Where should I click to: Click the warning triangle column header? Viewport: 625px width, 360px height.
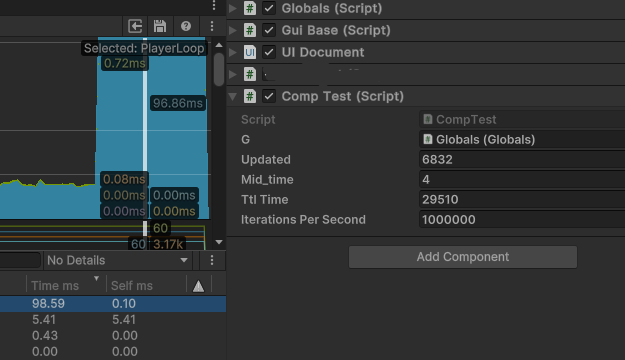click(x=199, y=285)
